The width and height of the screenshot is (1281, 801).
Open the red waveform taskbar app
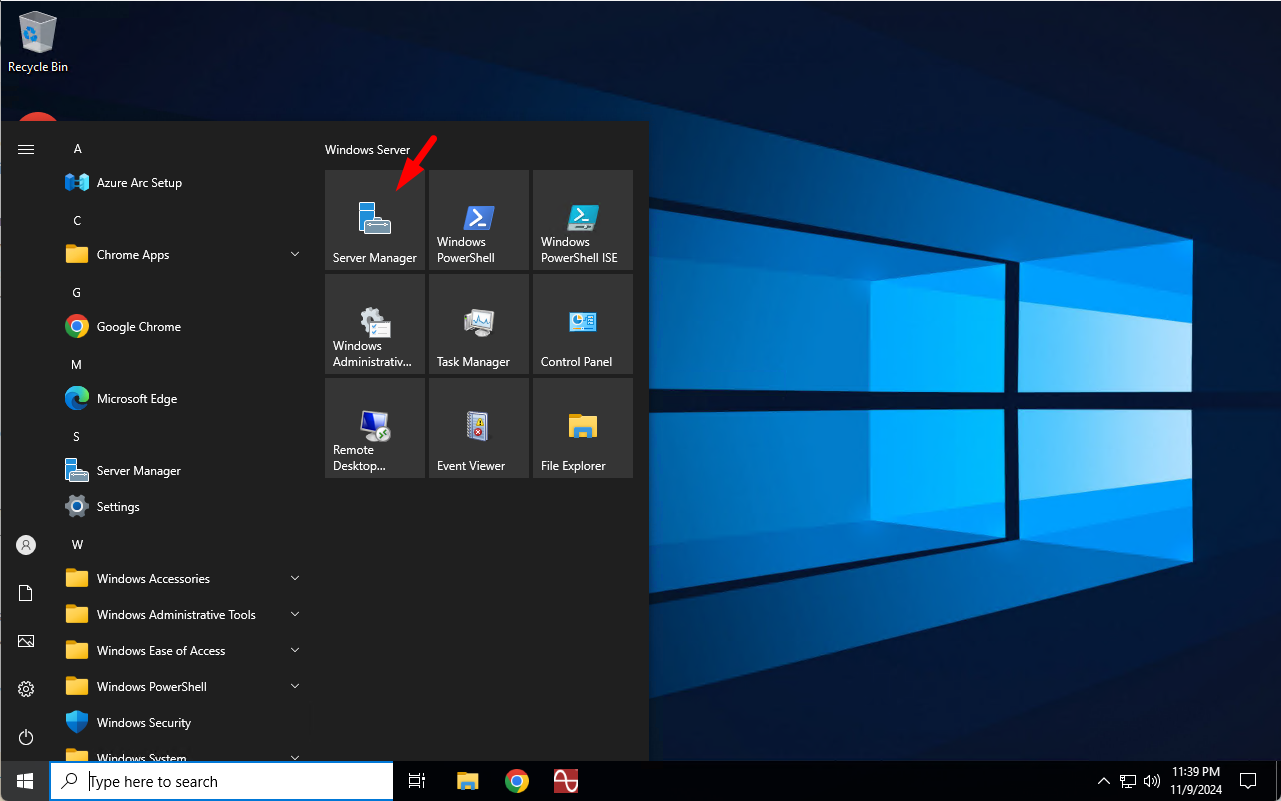point(566,781)
